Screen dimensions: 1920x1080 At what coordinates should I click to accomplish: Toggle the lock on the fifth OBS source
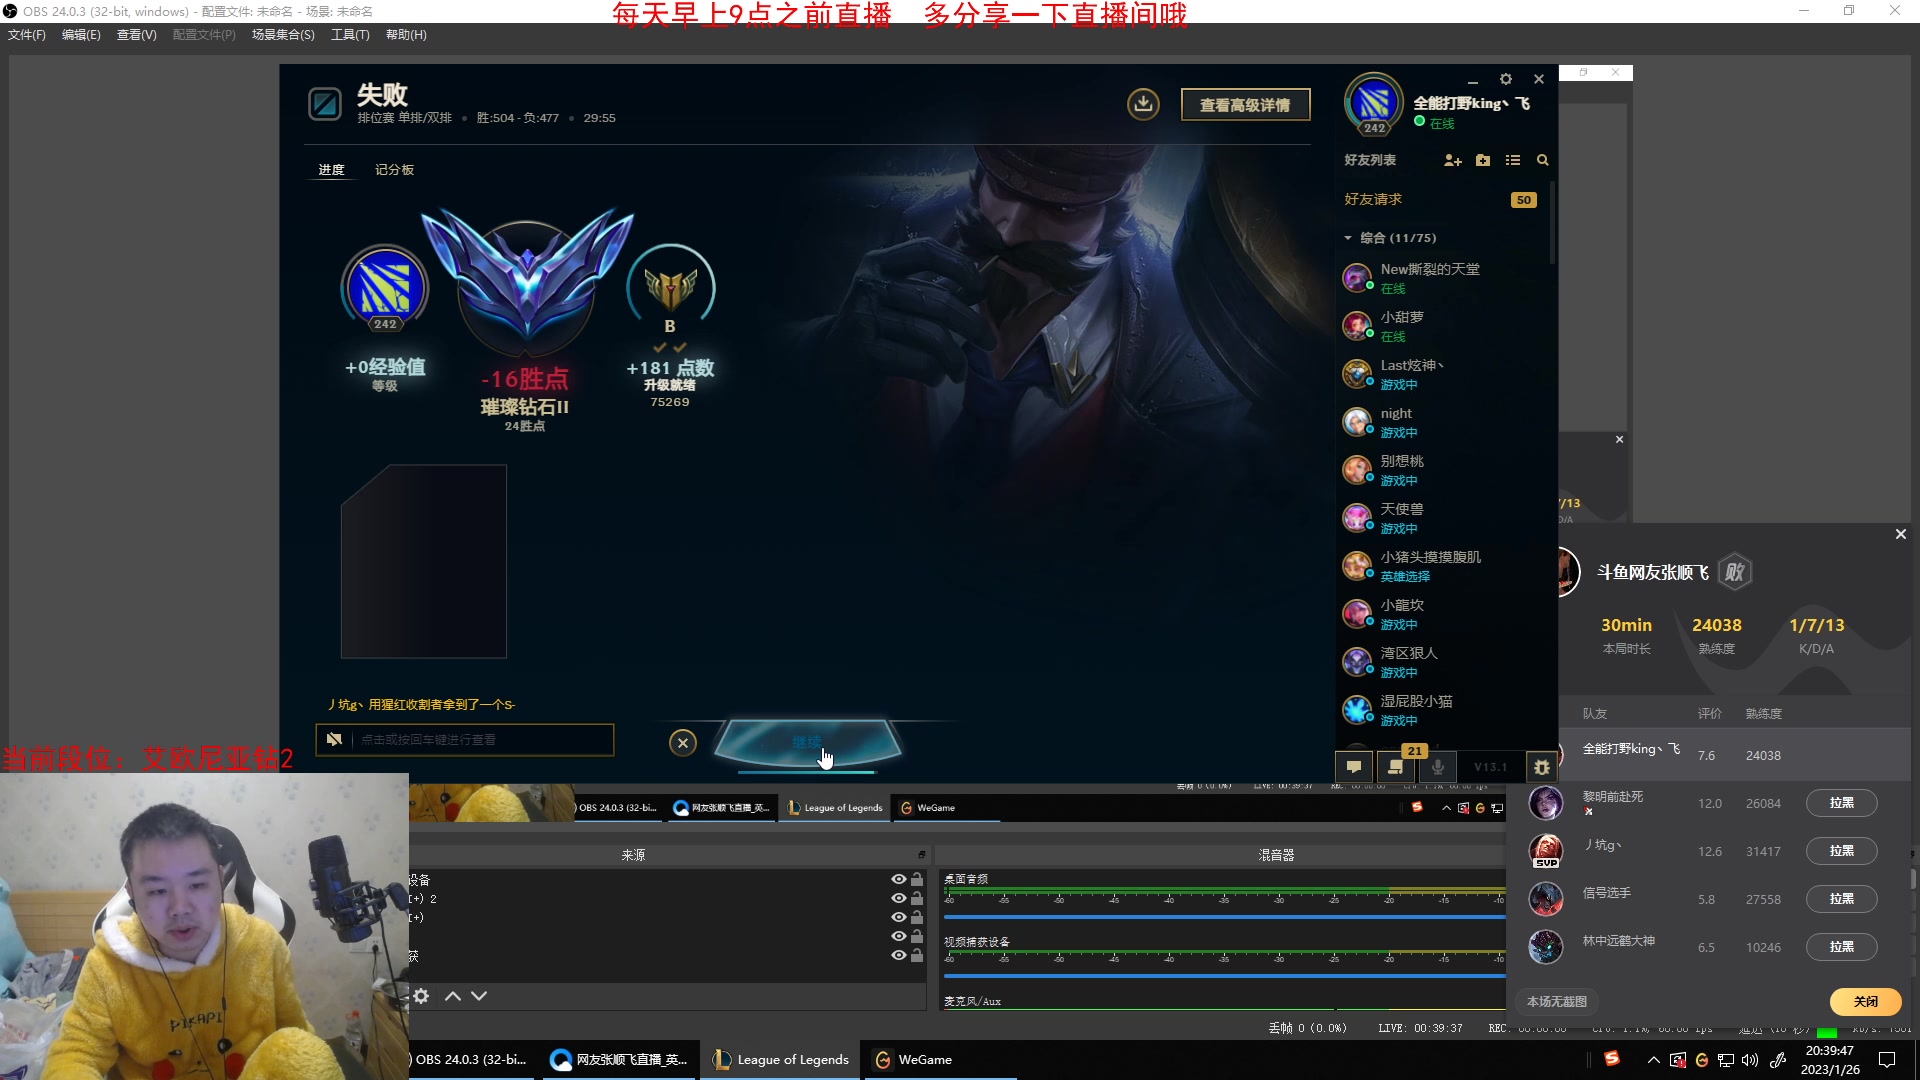coord(917,955)
